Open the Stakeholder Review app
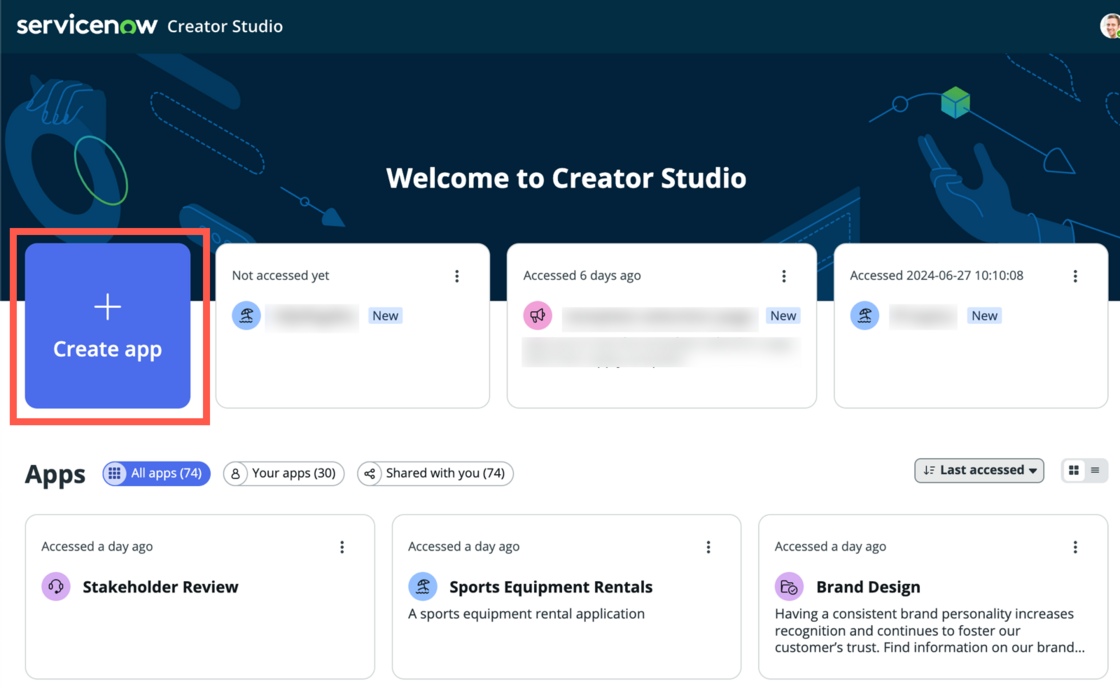Screen dimensions: 1120x691 pyautogui.click(x=160, y=587)
